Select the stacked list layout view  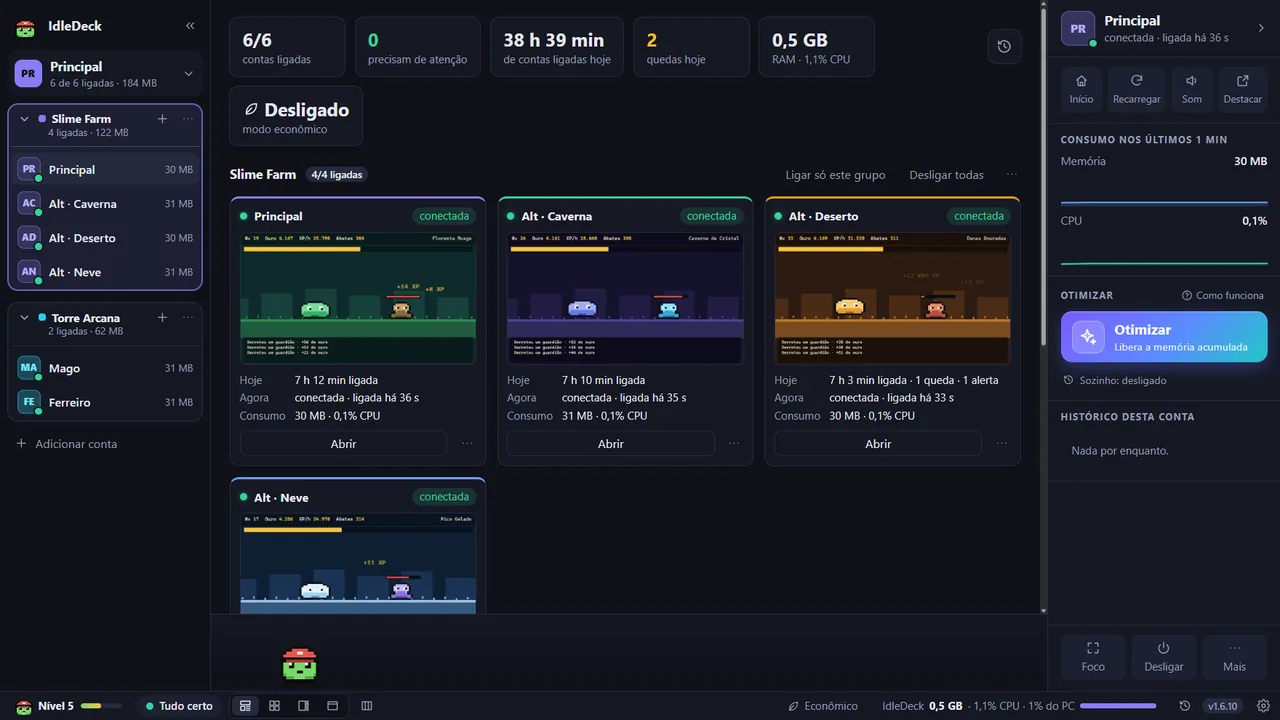[245, 706]
